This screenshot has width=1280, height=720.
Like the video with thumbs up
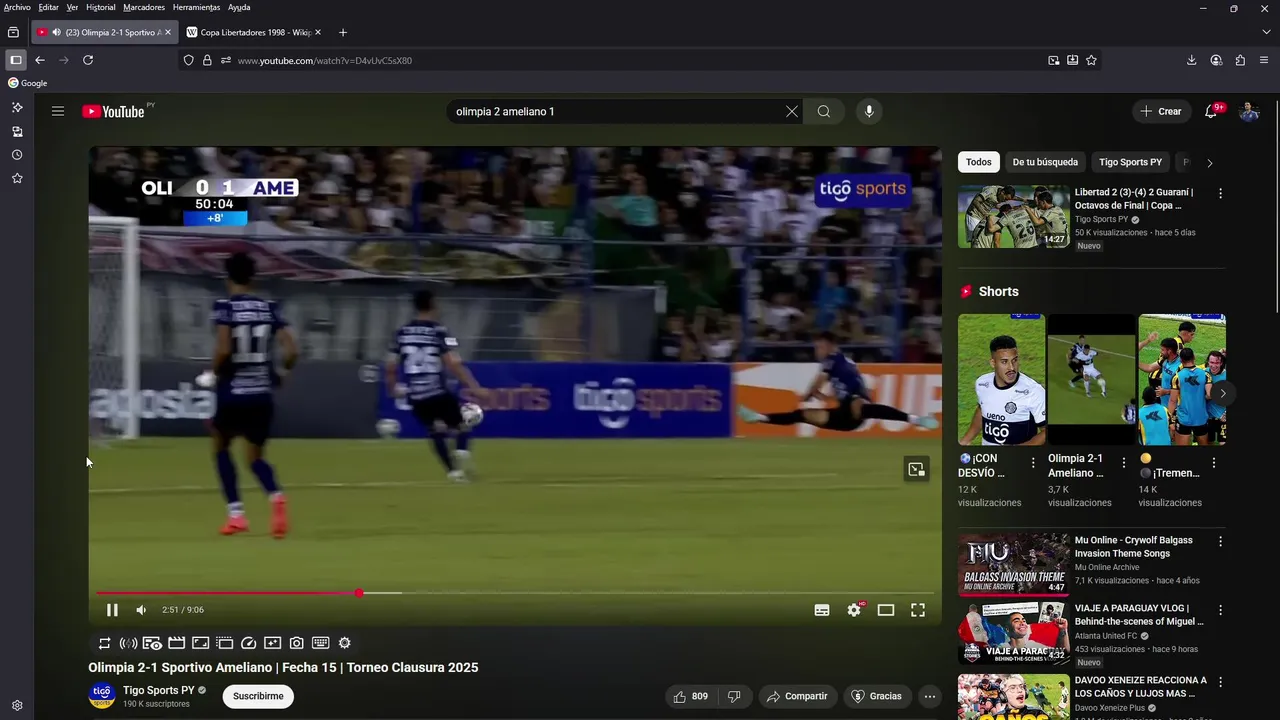690,696
